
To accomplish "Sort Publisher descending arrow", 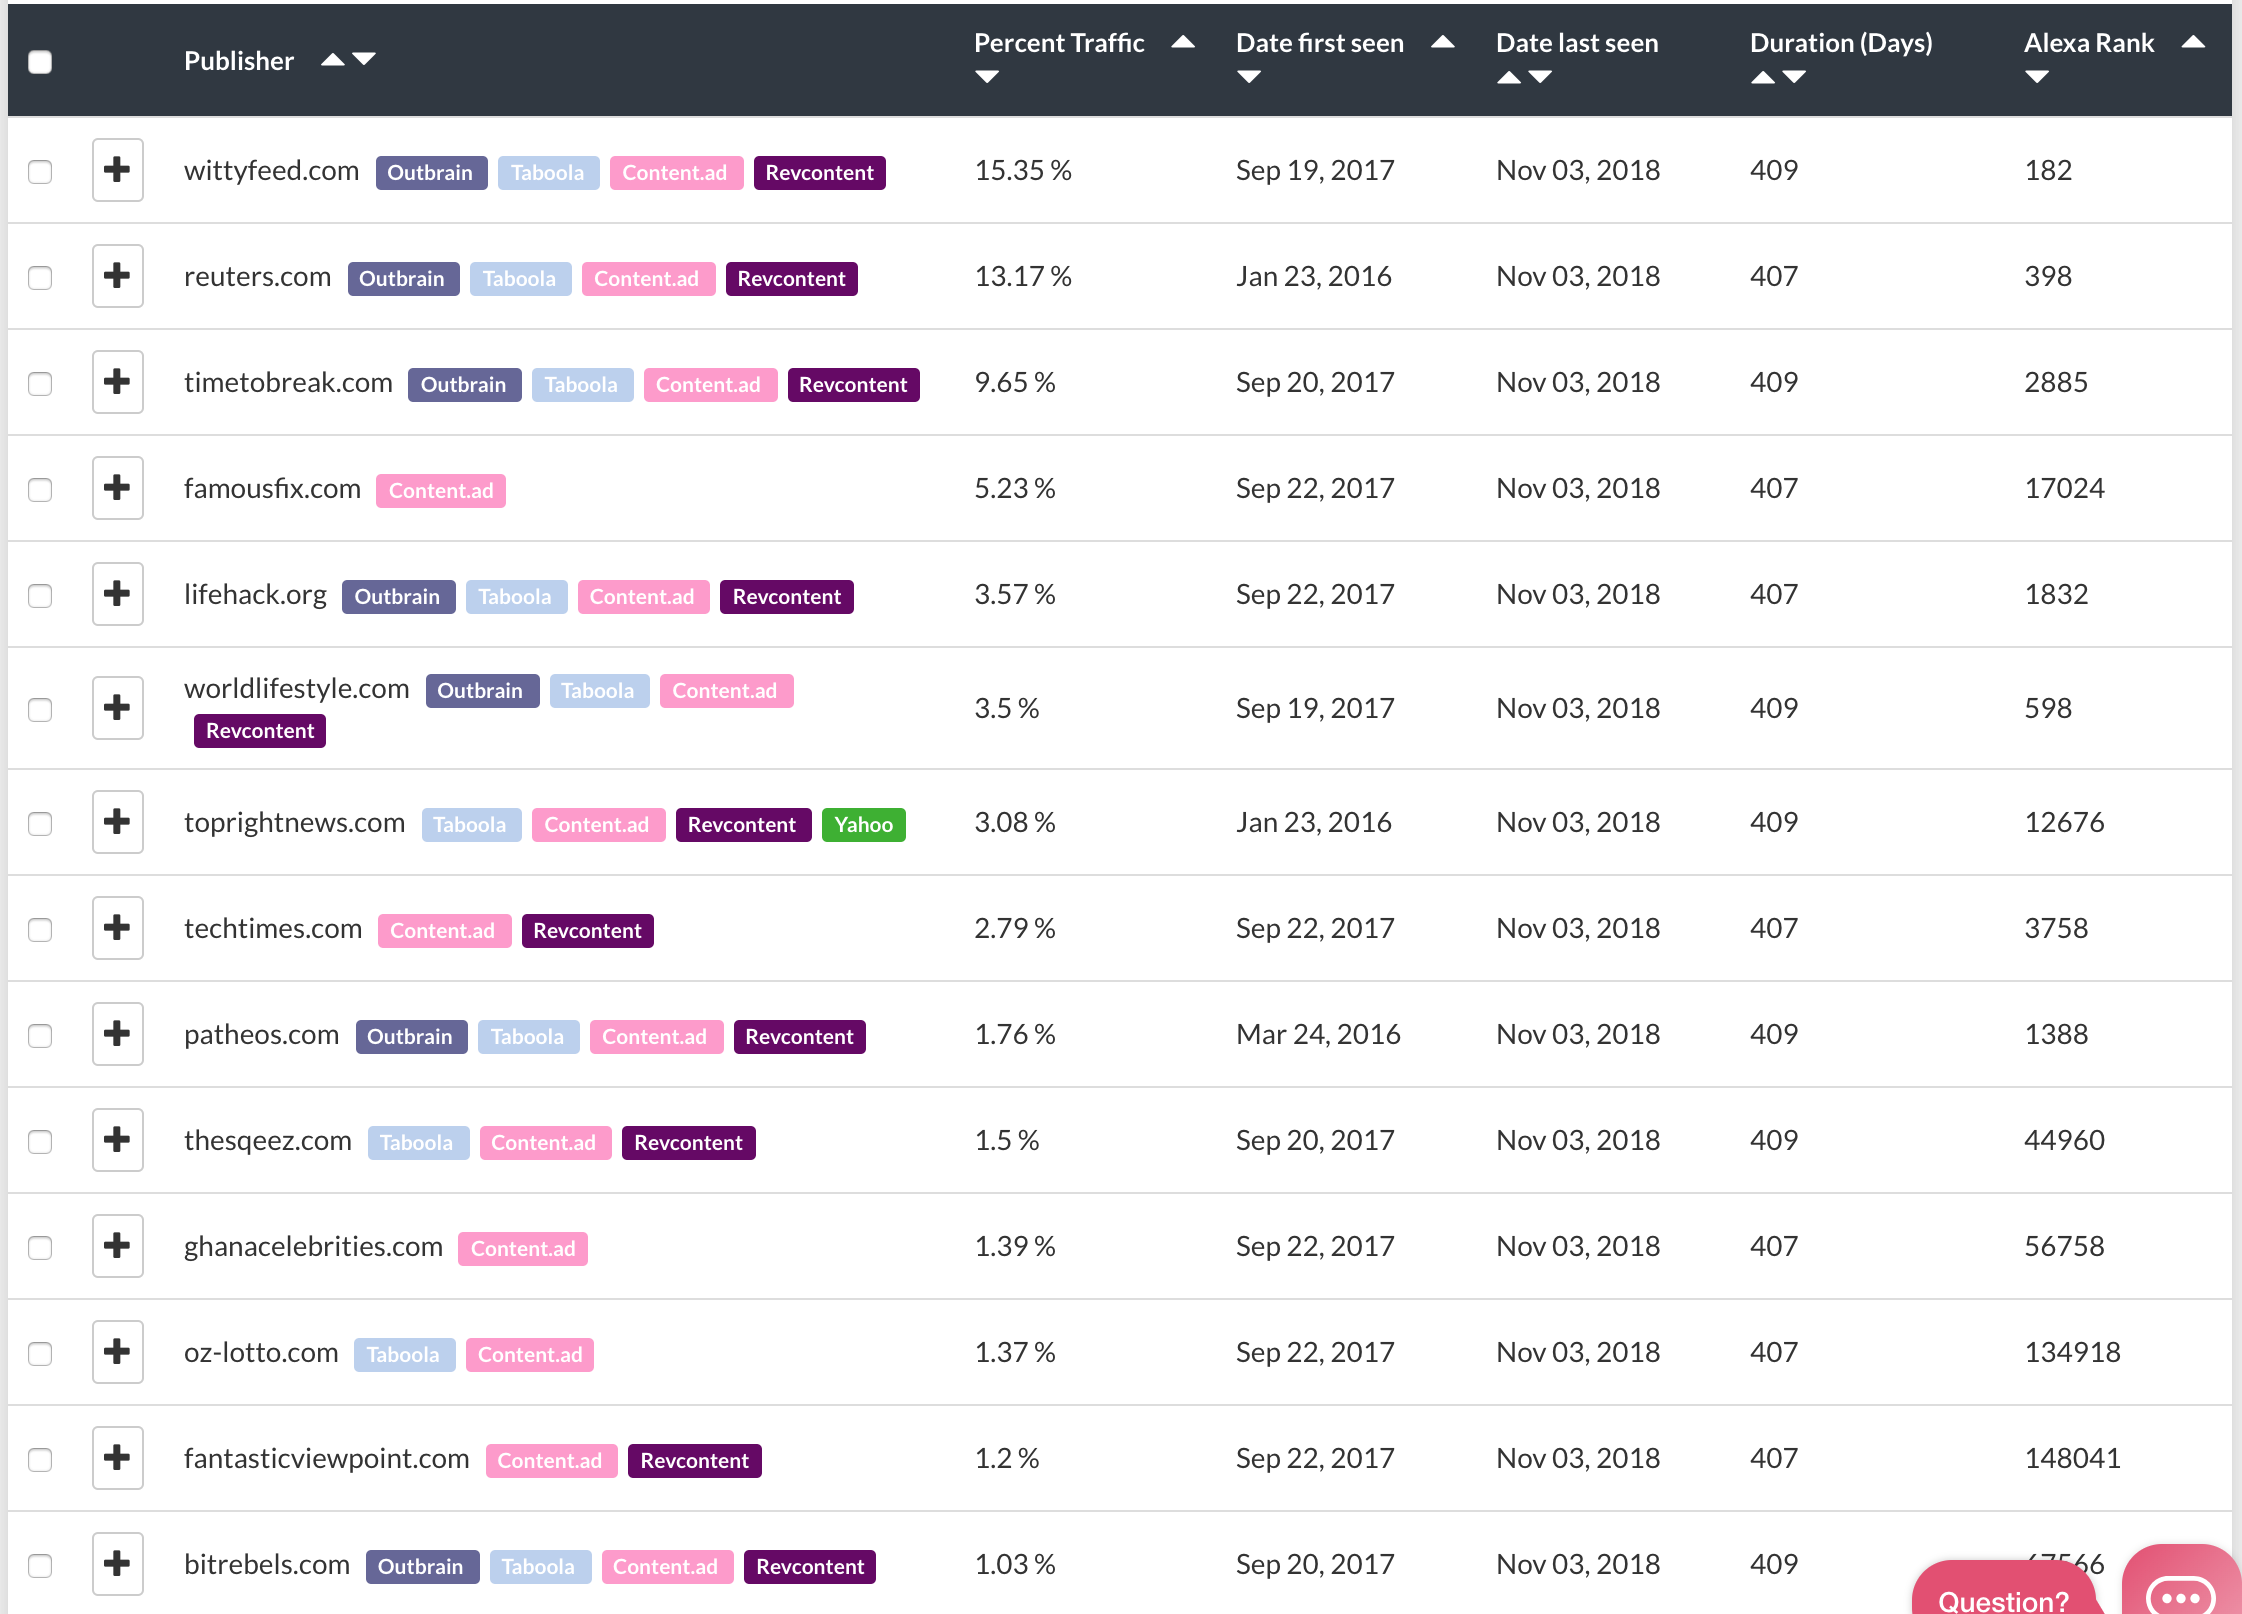I will pos(364,60).
